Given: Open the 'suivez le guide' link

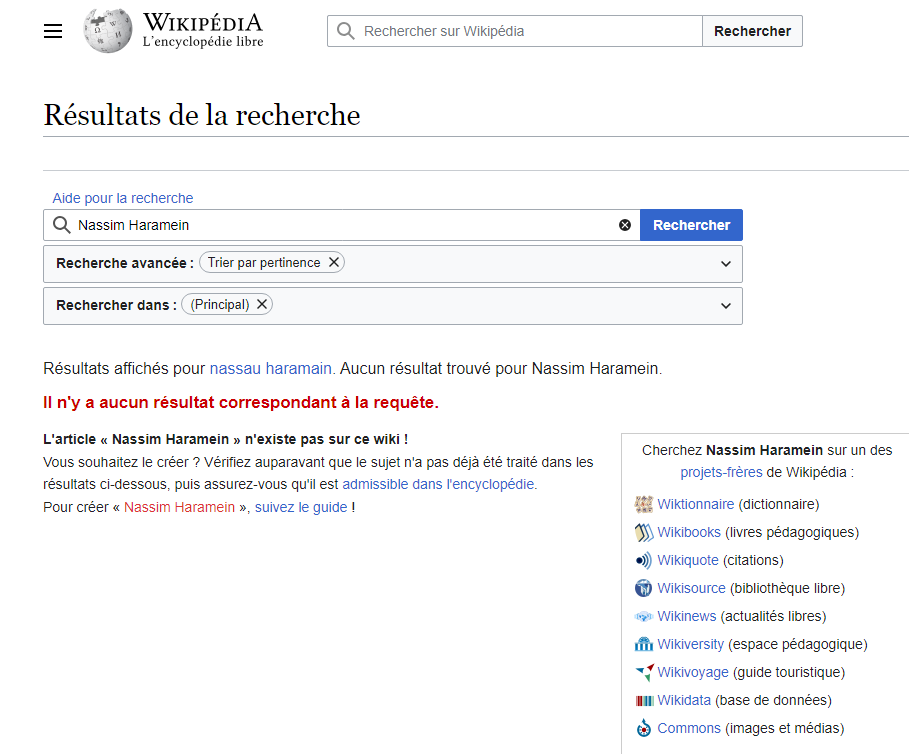Looking at the screenshot, I should [x=301, y=507].
